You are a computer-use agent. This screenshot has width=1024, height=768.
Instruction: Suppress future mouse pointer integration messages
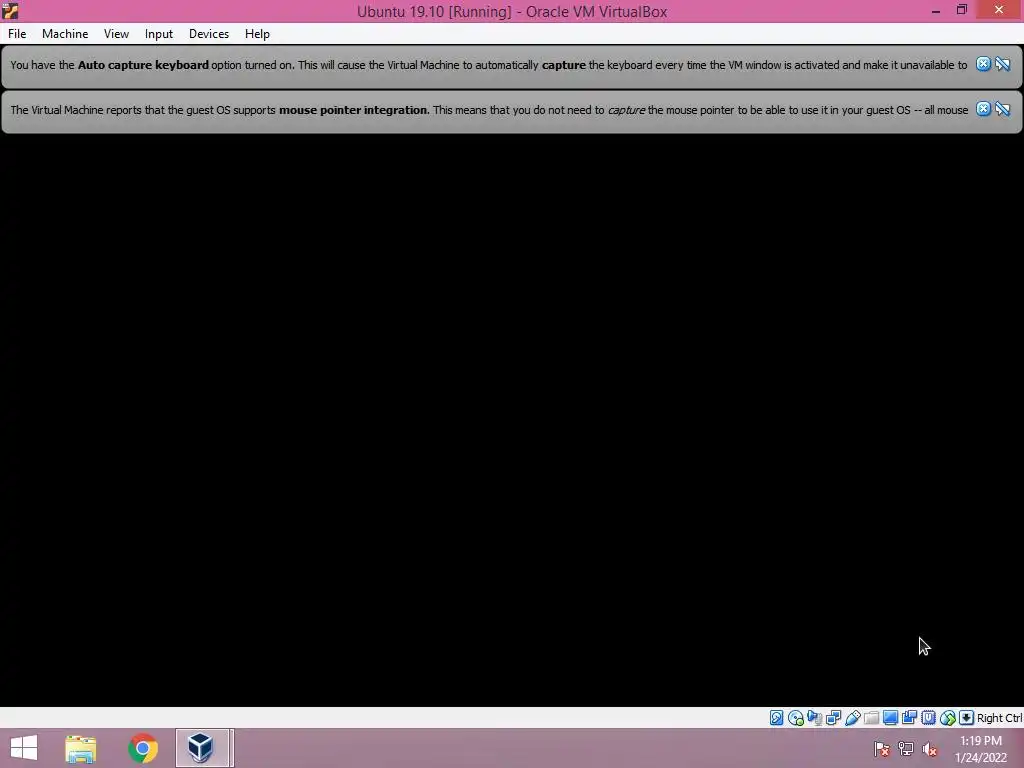tap(1002, 109)
